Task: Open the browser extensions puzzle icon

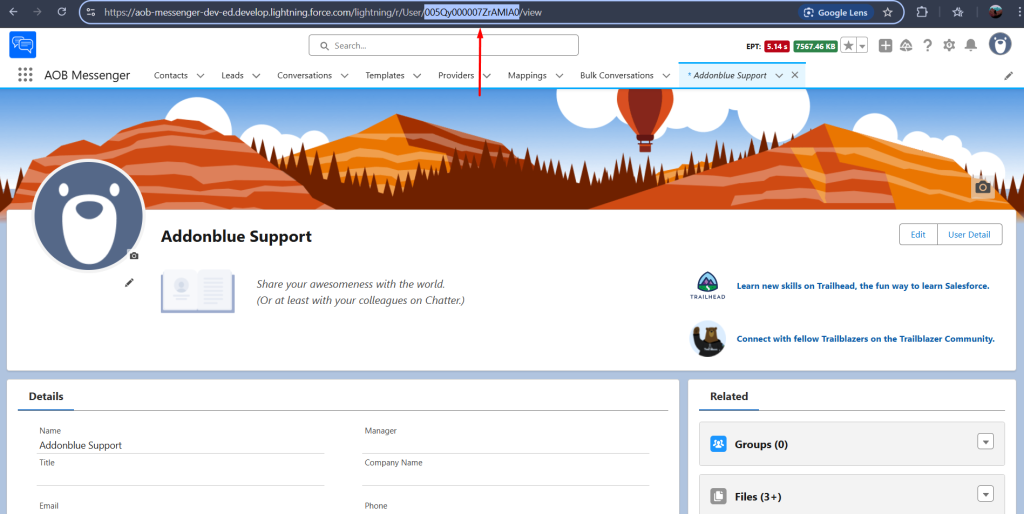Action: tap(922, 12)
